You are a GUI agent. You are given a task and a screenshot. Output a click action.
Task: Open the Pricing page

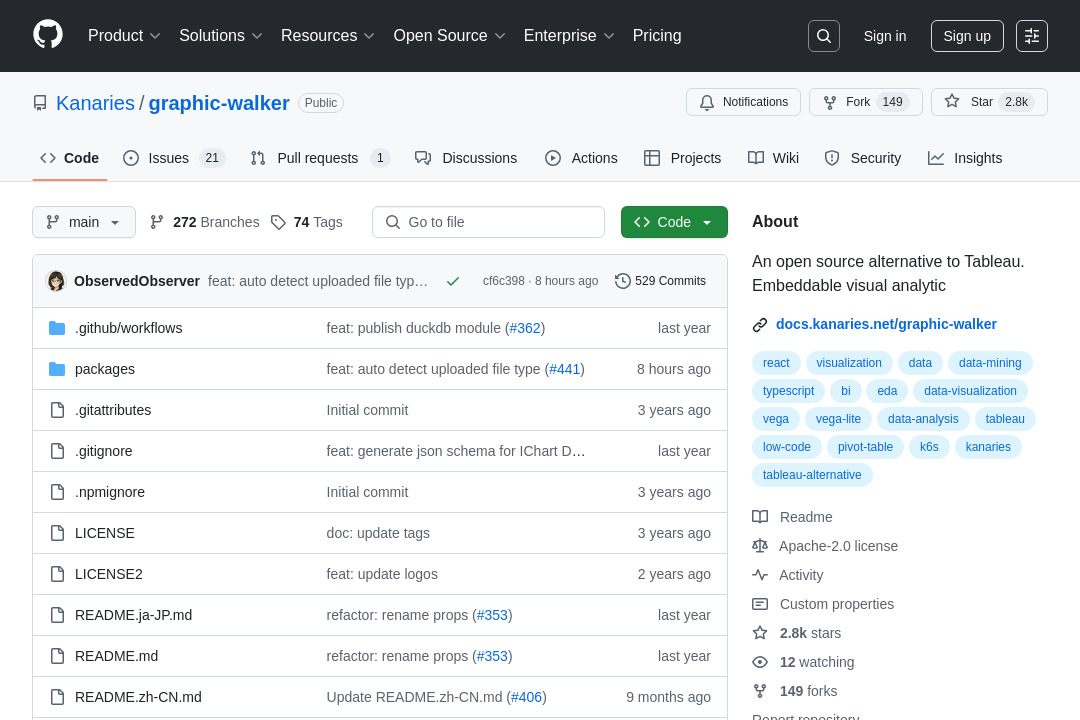[657, 36]
